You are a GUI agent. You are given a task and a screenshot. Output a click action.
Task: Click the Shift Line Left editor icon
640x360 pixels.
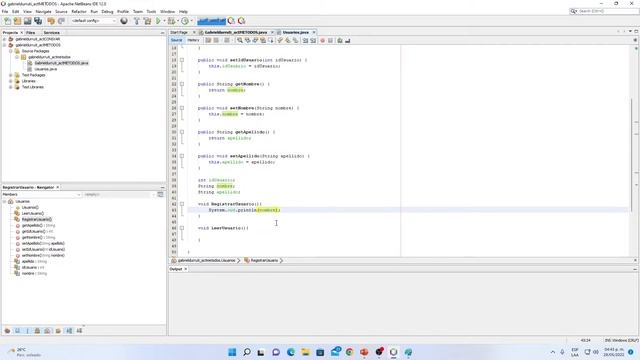pyautogui.click(x=305, y=40)
